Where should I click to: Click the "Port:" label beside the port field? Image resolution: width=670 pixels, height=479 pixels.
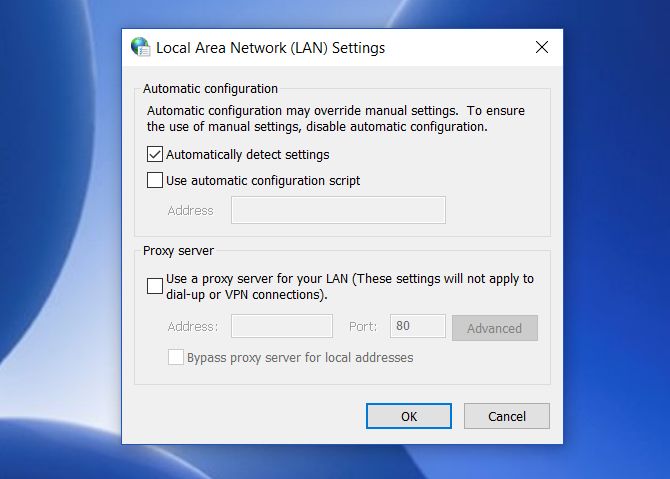coord(363,326)
